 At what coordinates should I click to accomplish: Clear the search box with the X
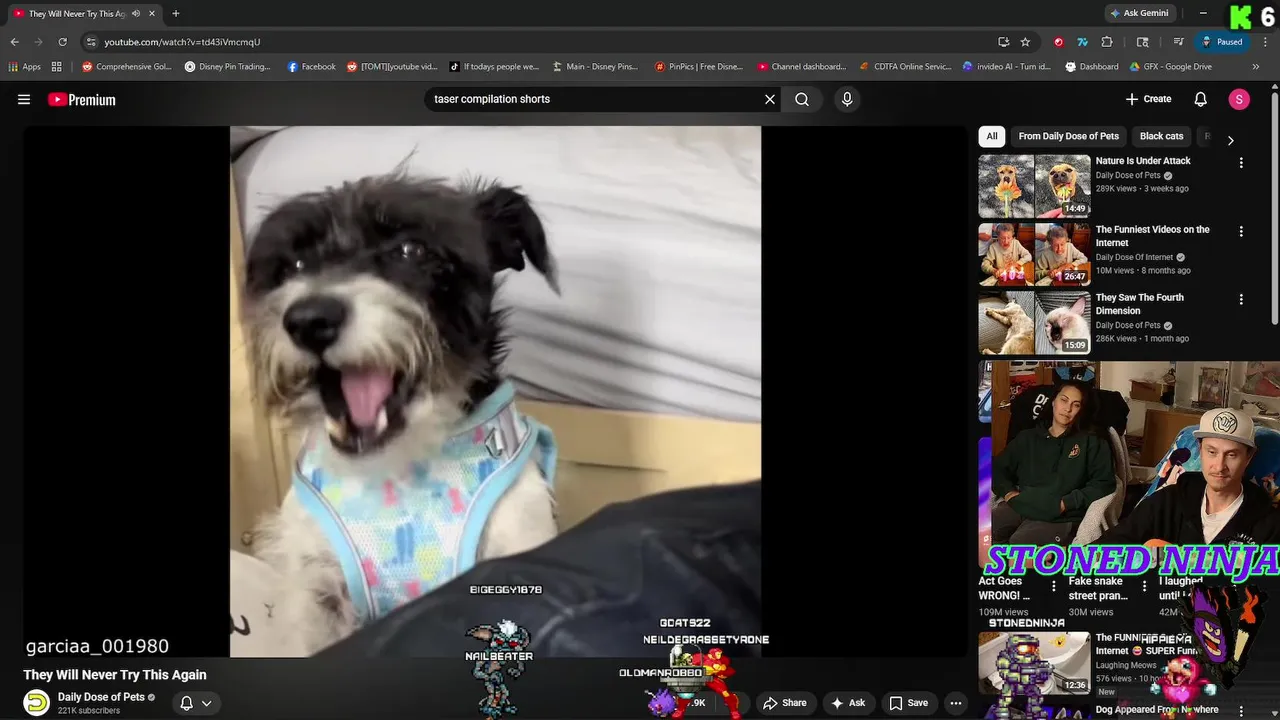coord(769,99)
